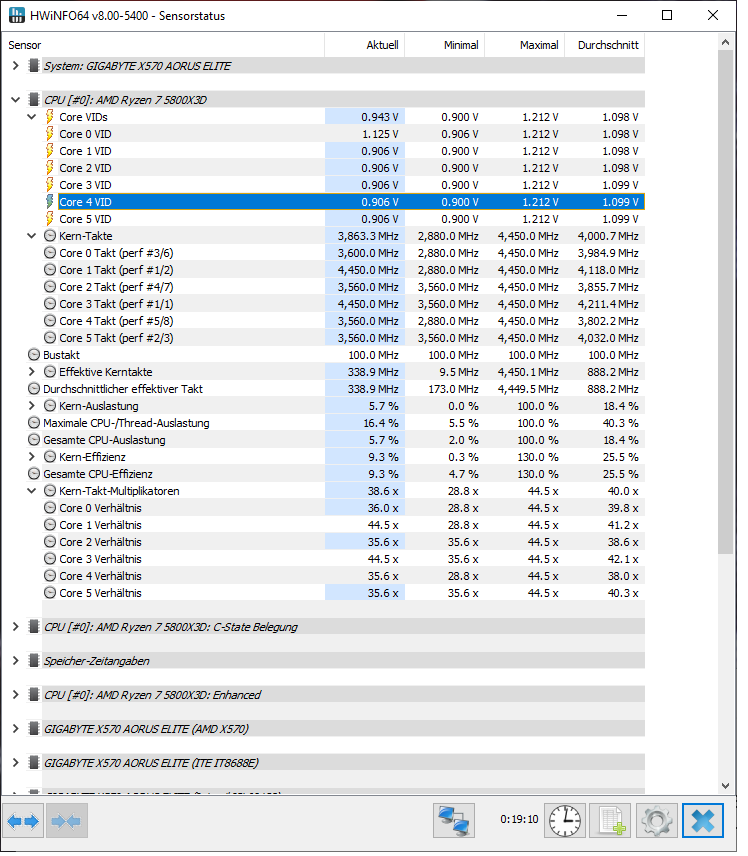Viewport: 748px width, 856px height.
Task: Expand System GIGABYTE X570 AORUS ELITE group
Action: coord(16,67)
